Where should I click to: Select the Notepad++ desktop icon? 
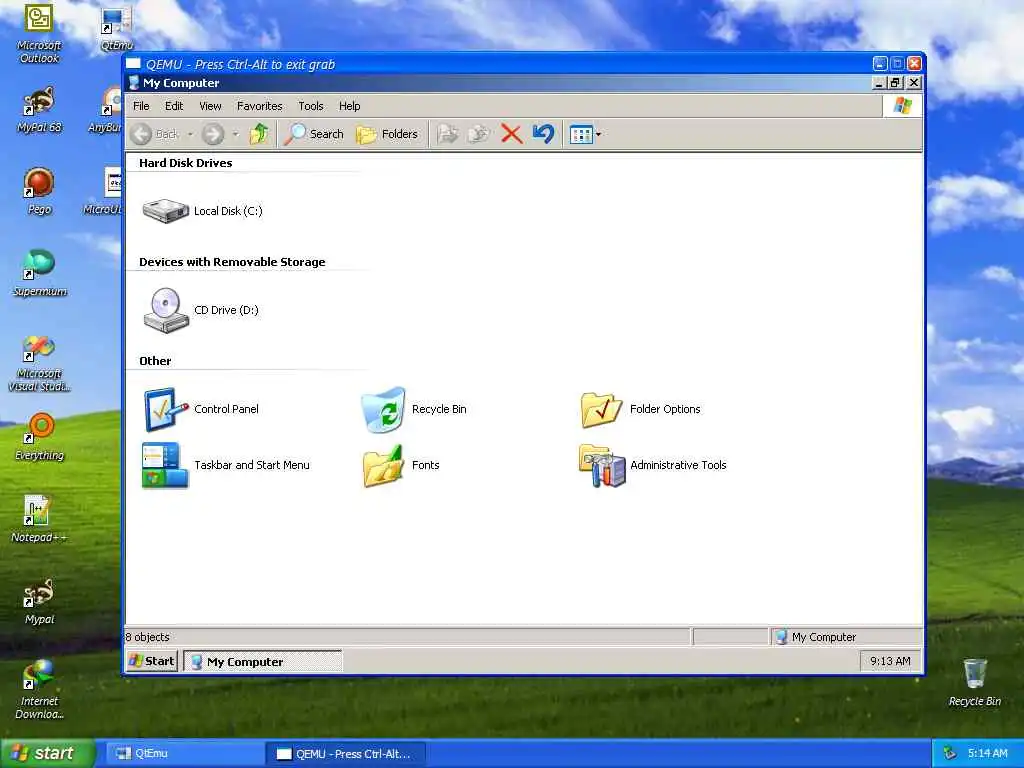point(39,520)
